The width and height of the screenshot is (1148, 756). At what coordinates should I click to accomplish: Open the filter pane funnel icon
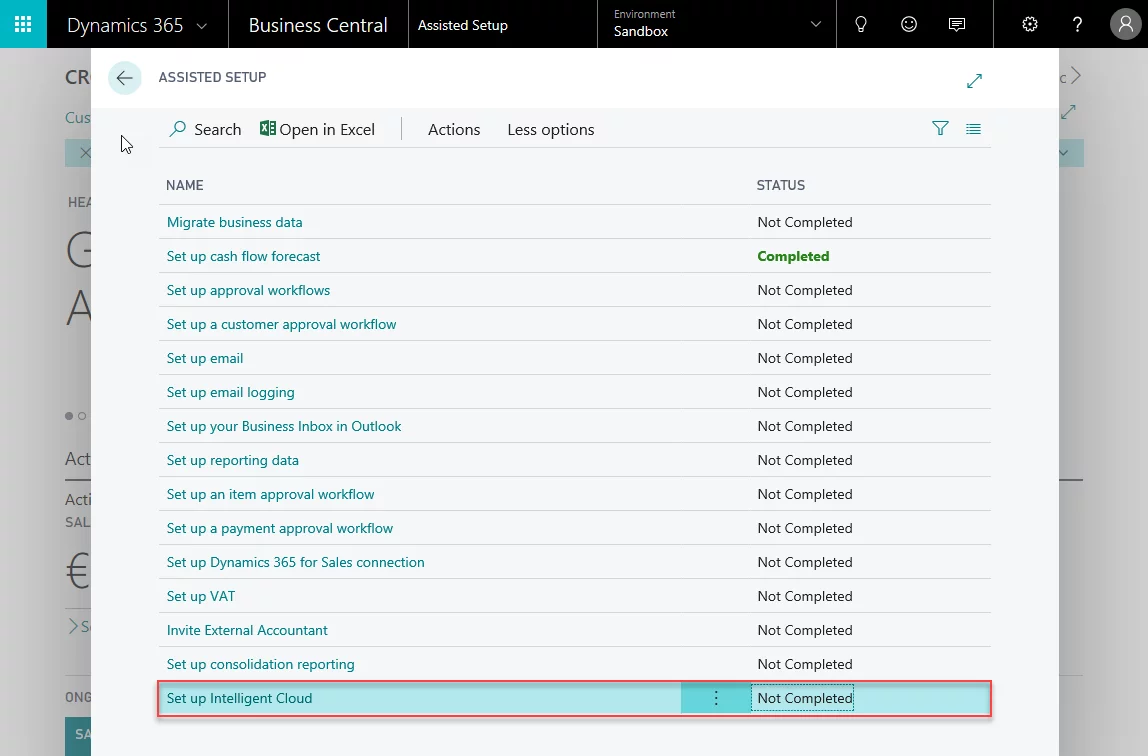pos(940,128)
